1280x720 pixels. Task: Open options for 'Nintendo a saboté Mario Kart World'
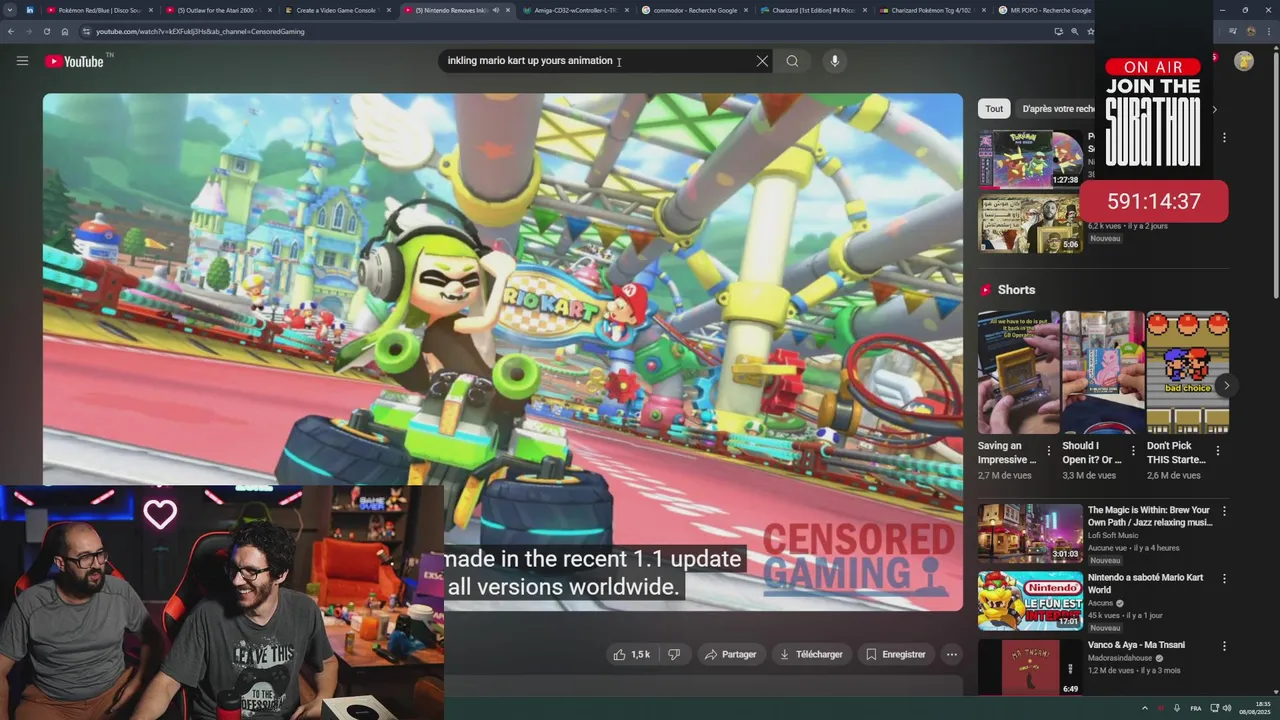click(1224, 578)
